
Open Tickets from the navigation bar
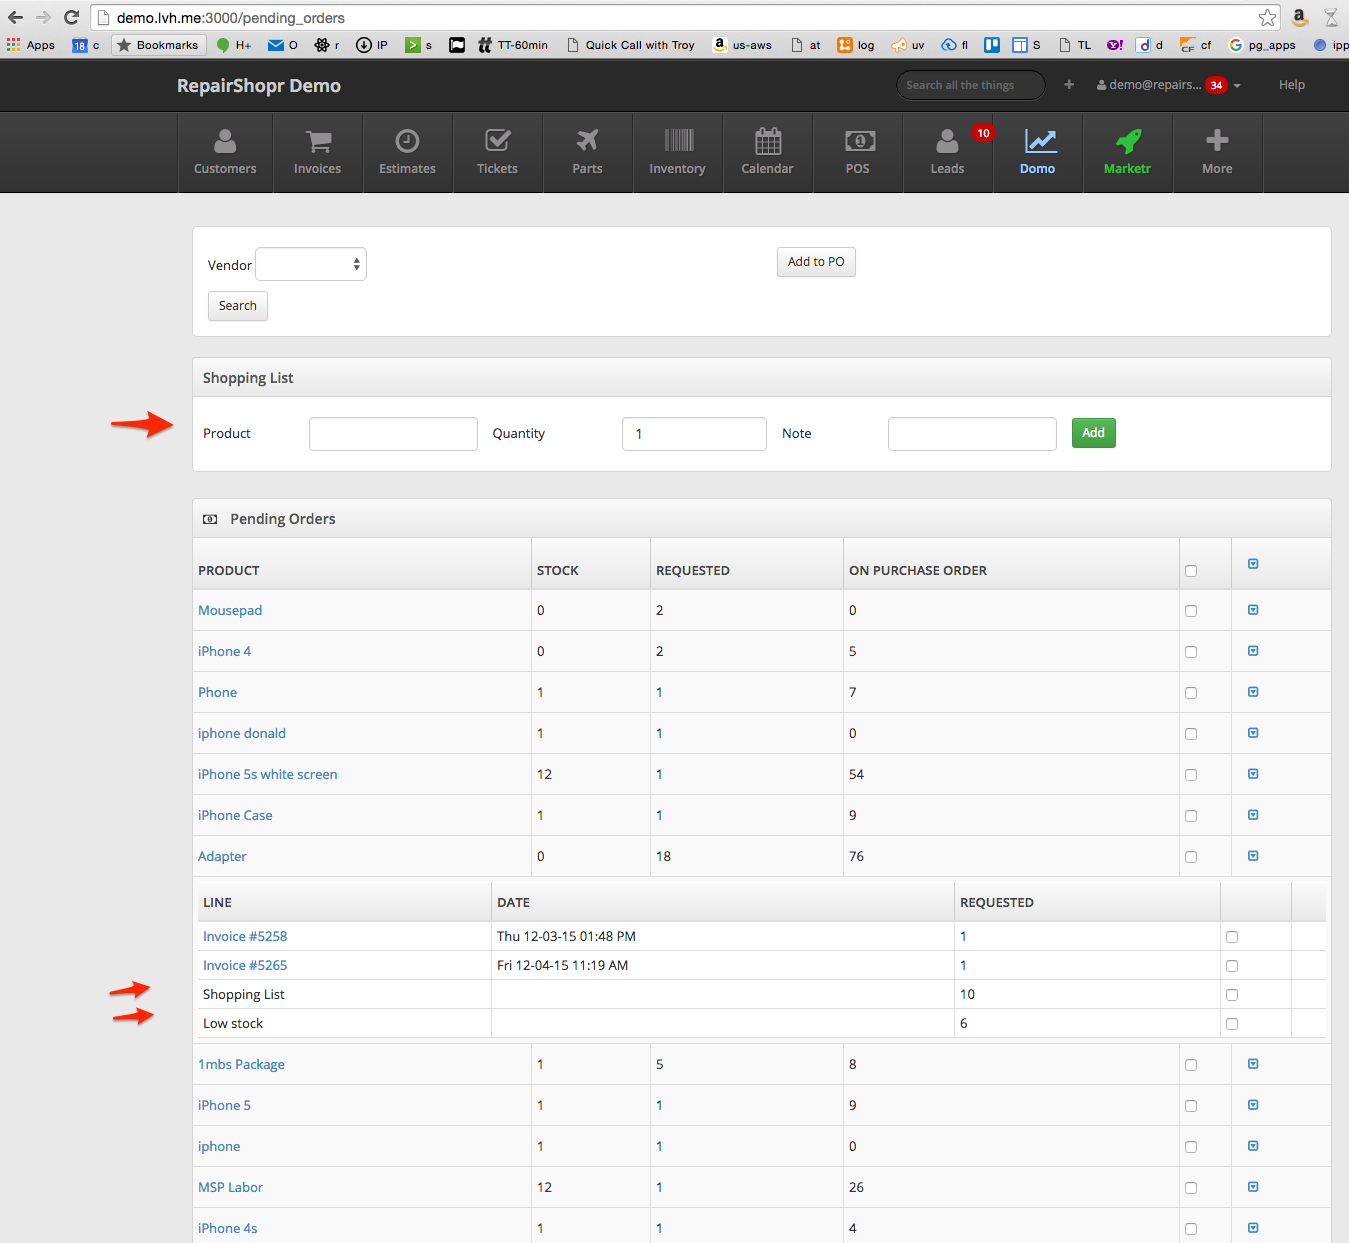coord(497,152)
